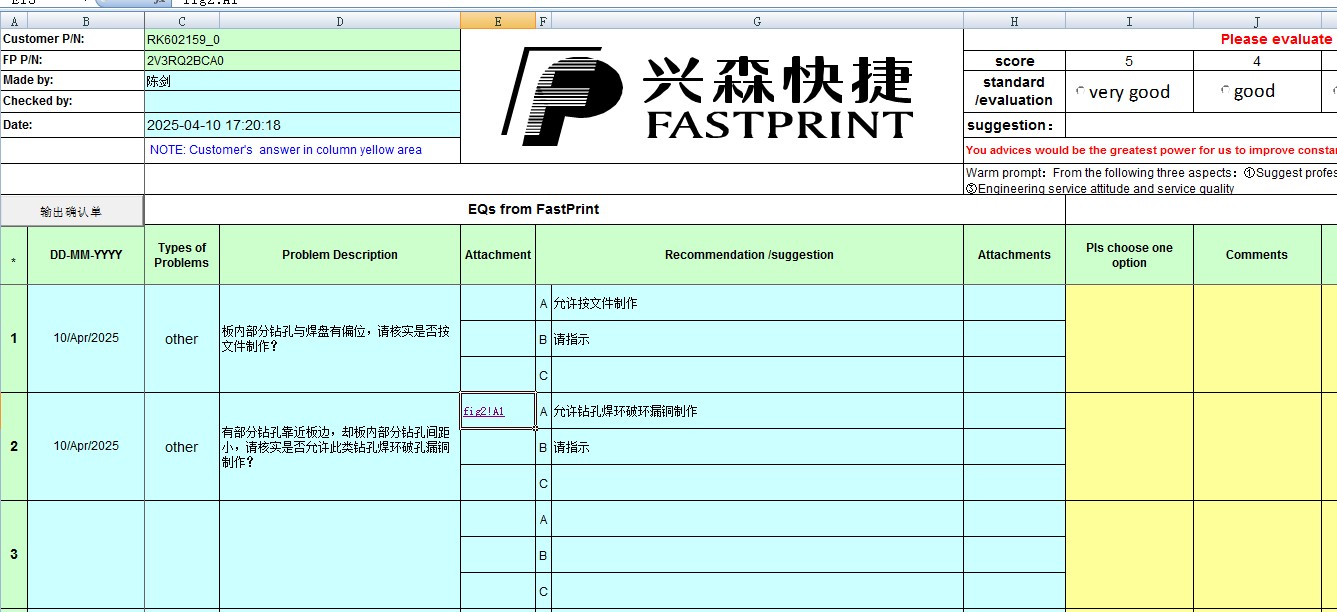Viewport: 1337px width, 612px height.
Task: Select column G header
Action: tap(757, 21)
